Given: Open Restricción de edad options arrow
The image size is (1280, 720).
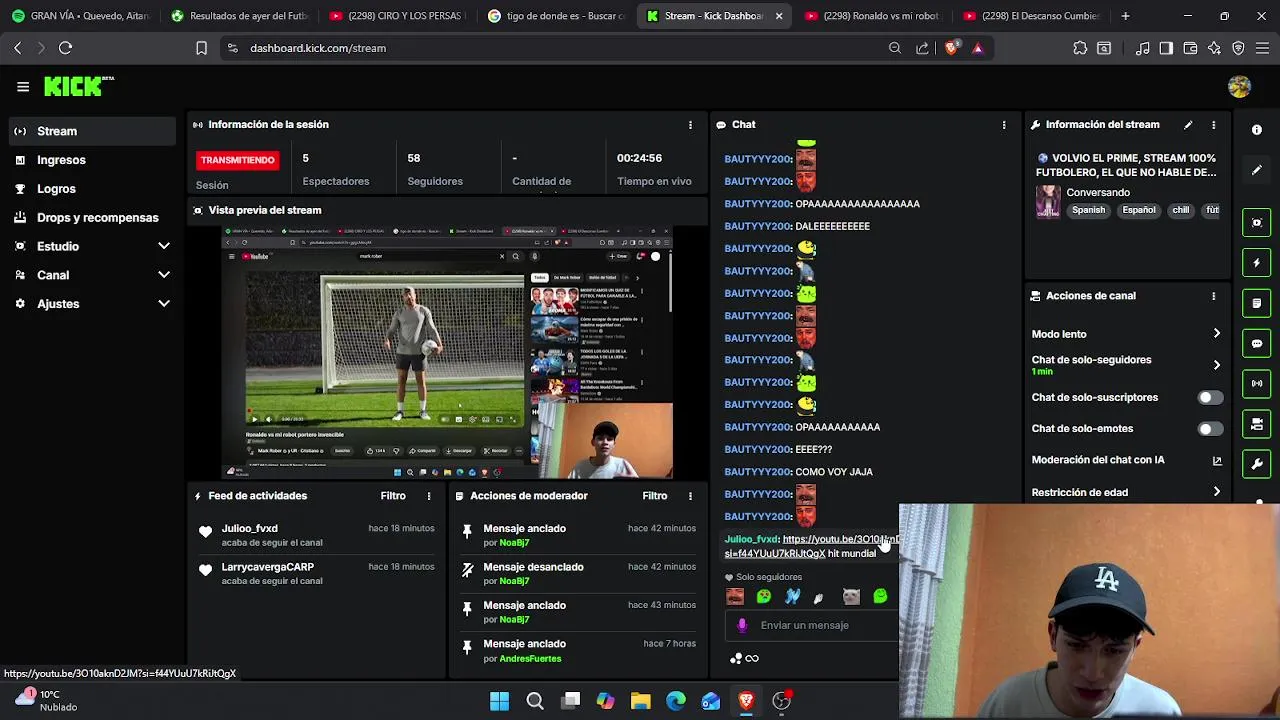Looking at the screenshot, I should coord(1217,492).
